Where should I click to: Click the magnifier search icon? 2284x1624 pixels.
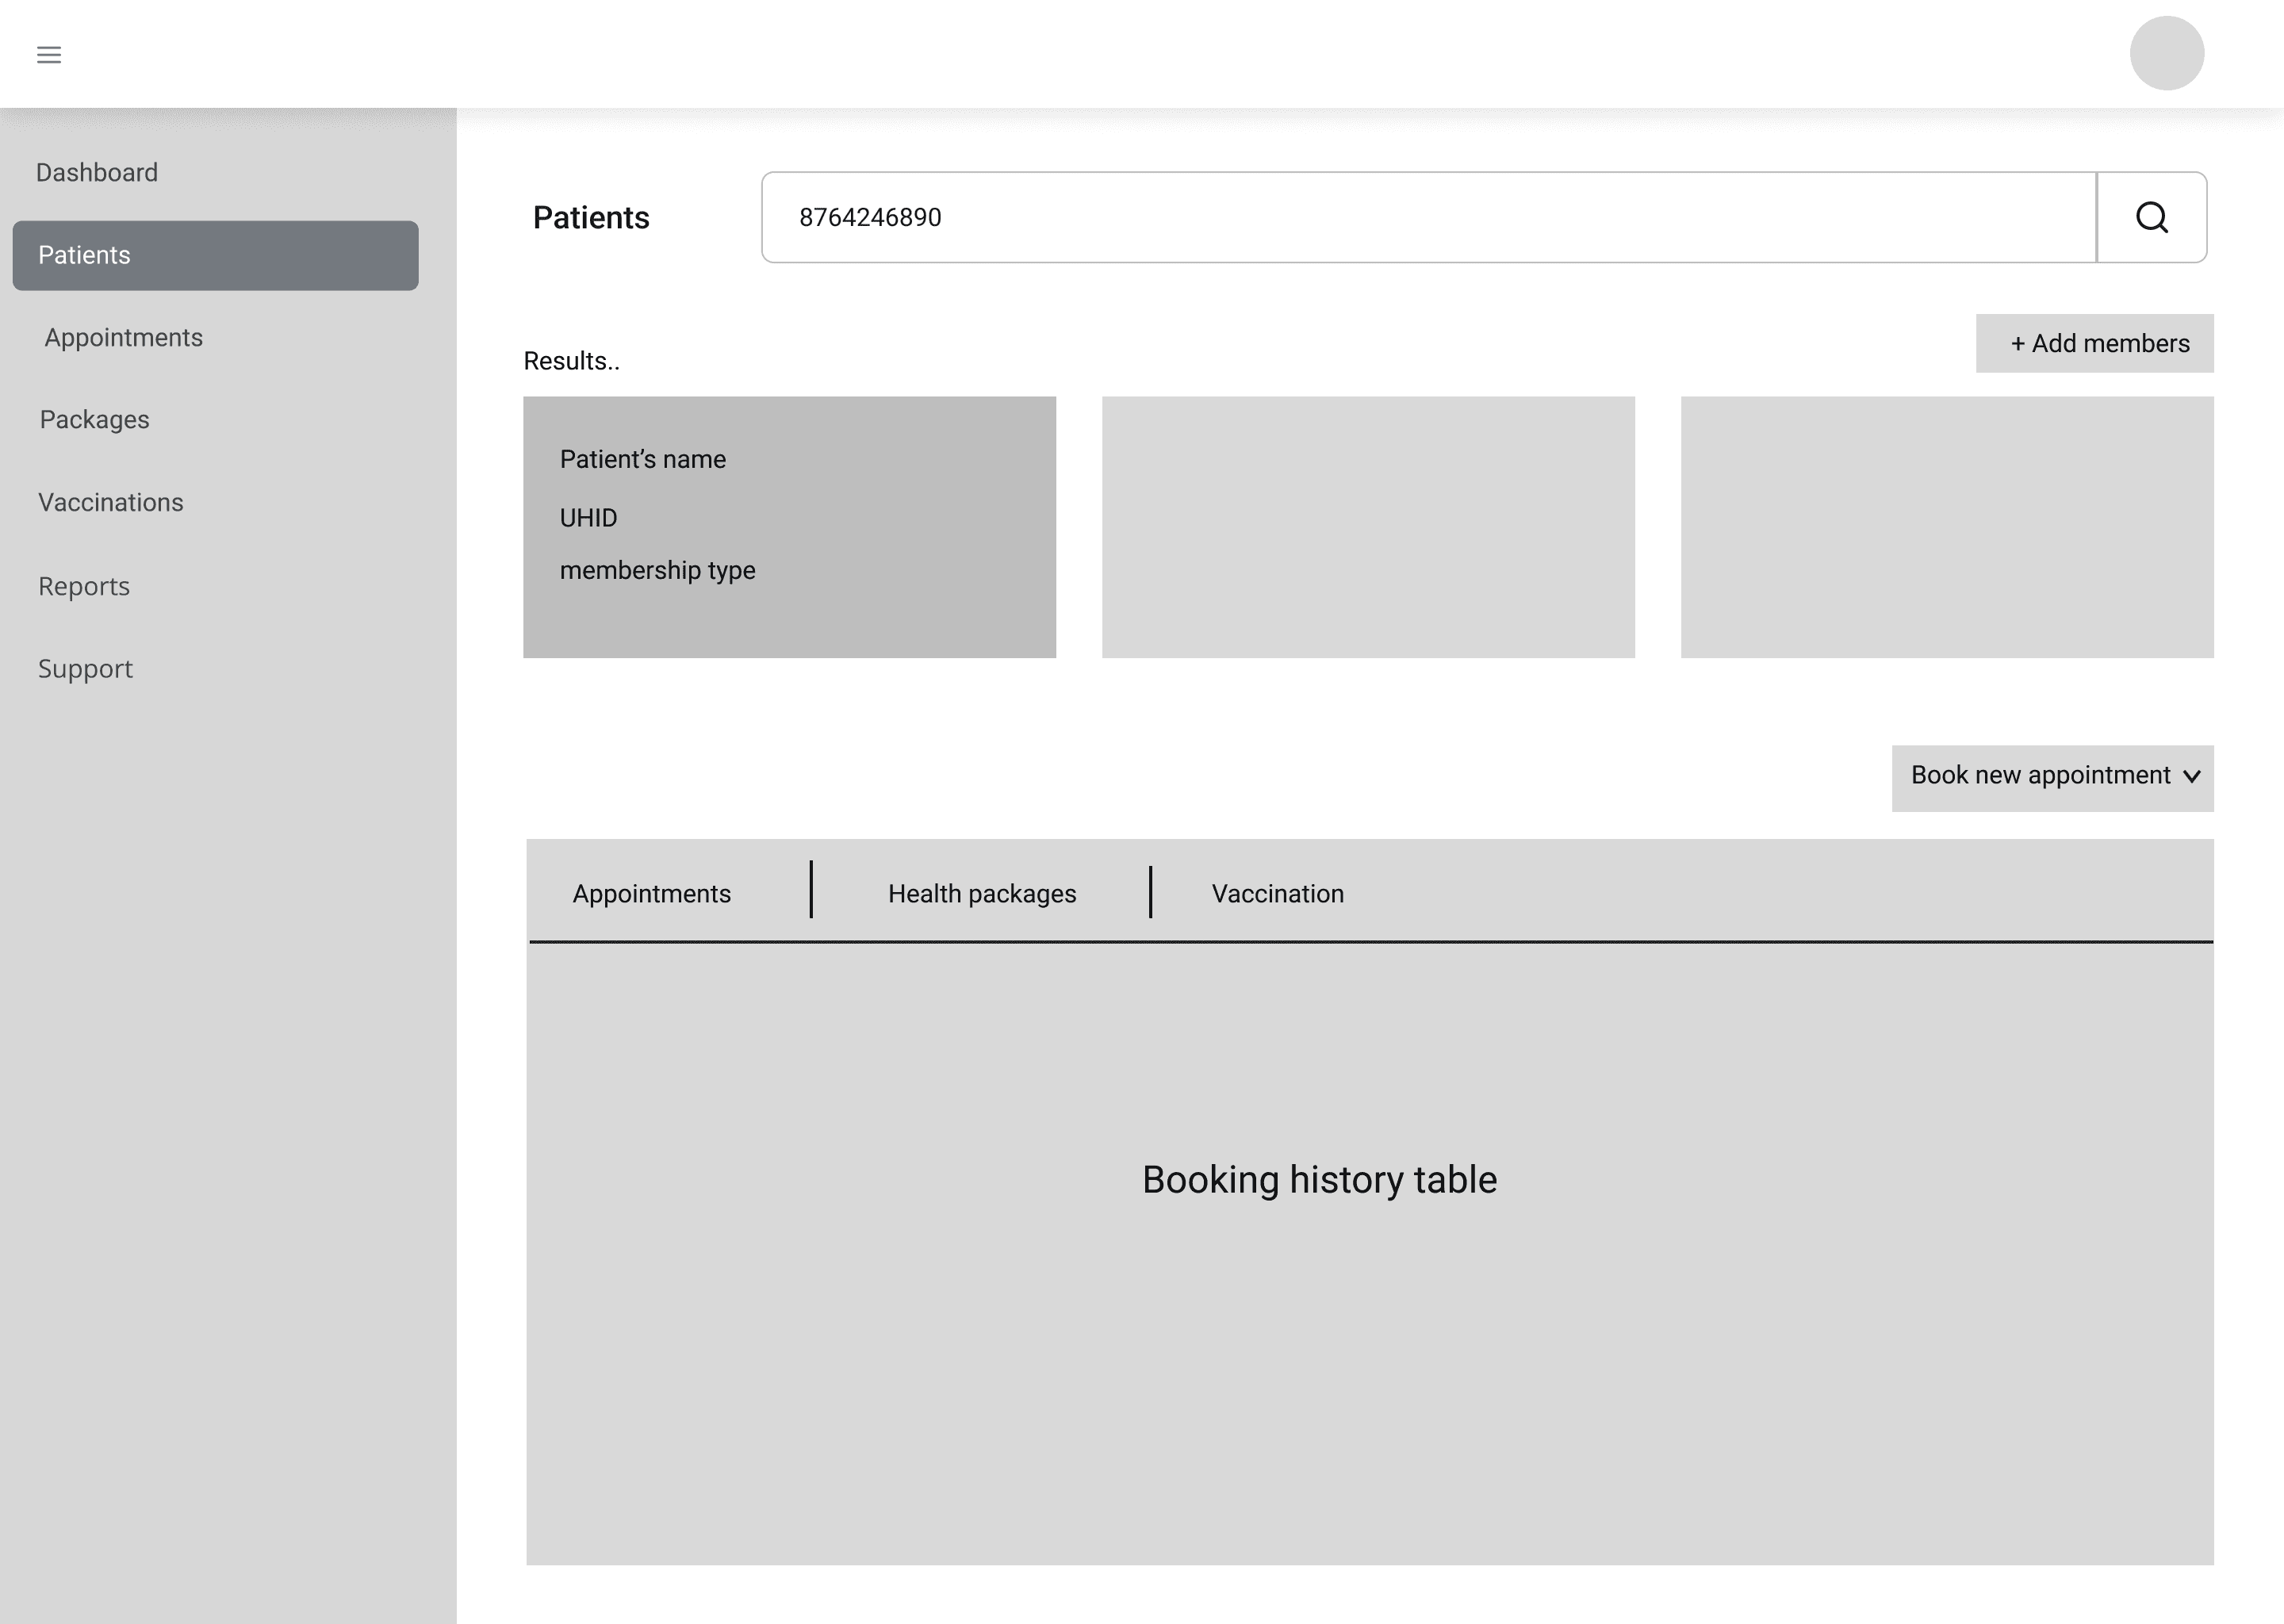point(2151,217)
